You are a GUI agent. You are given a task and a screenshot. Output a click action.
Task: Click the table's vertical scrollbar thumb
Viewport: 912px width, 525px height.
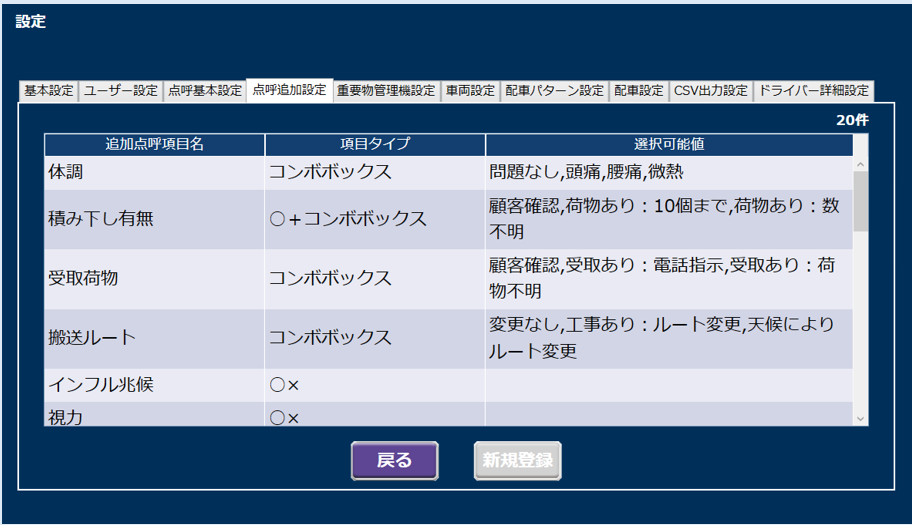click(860, 200)
